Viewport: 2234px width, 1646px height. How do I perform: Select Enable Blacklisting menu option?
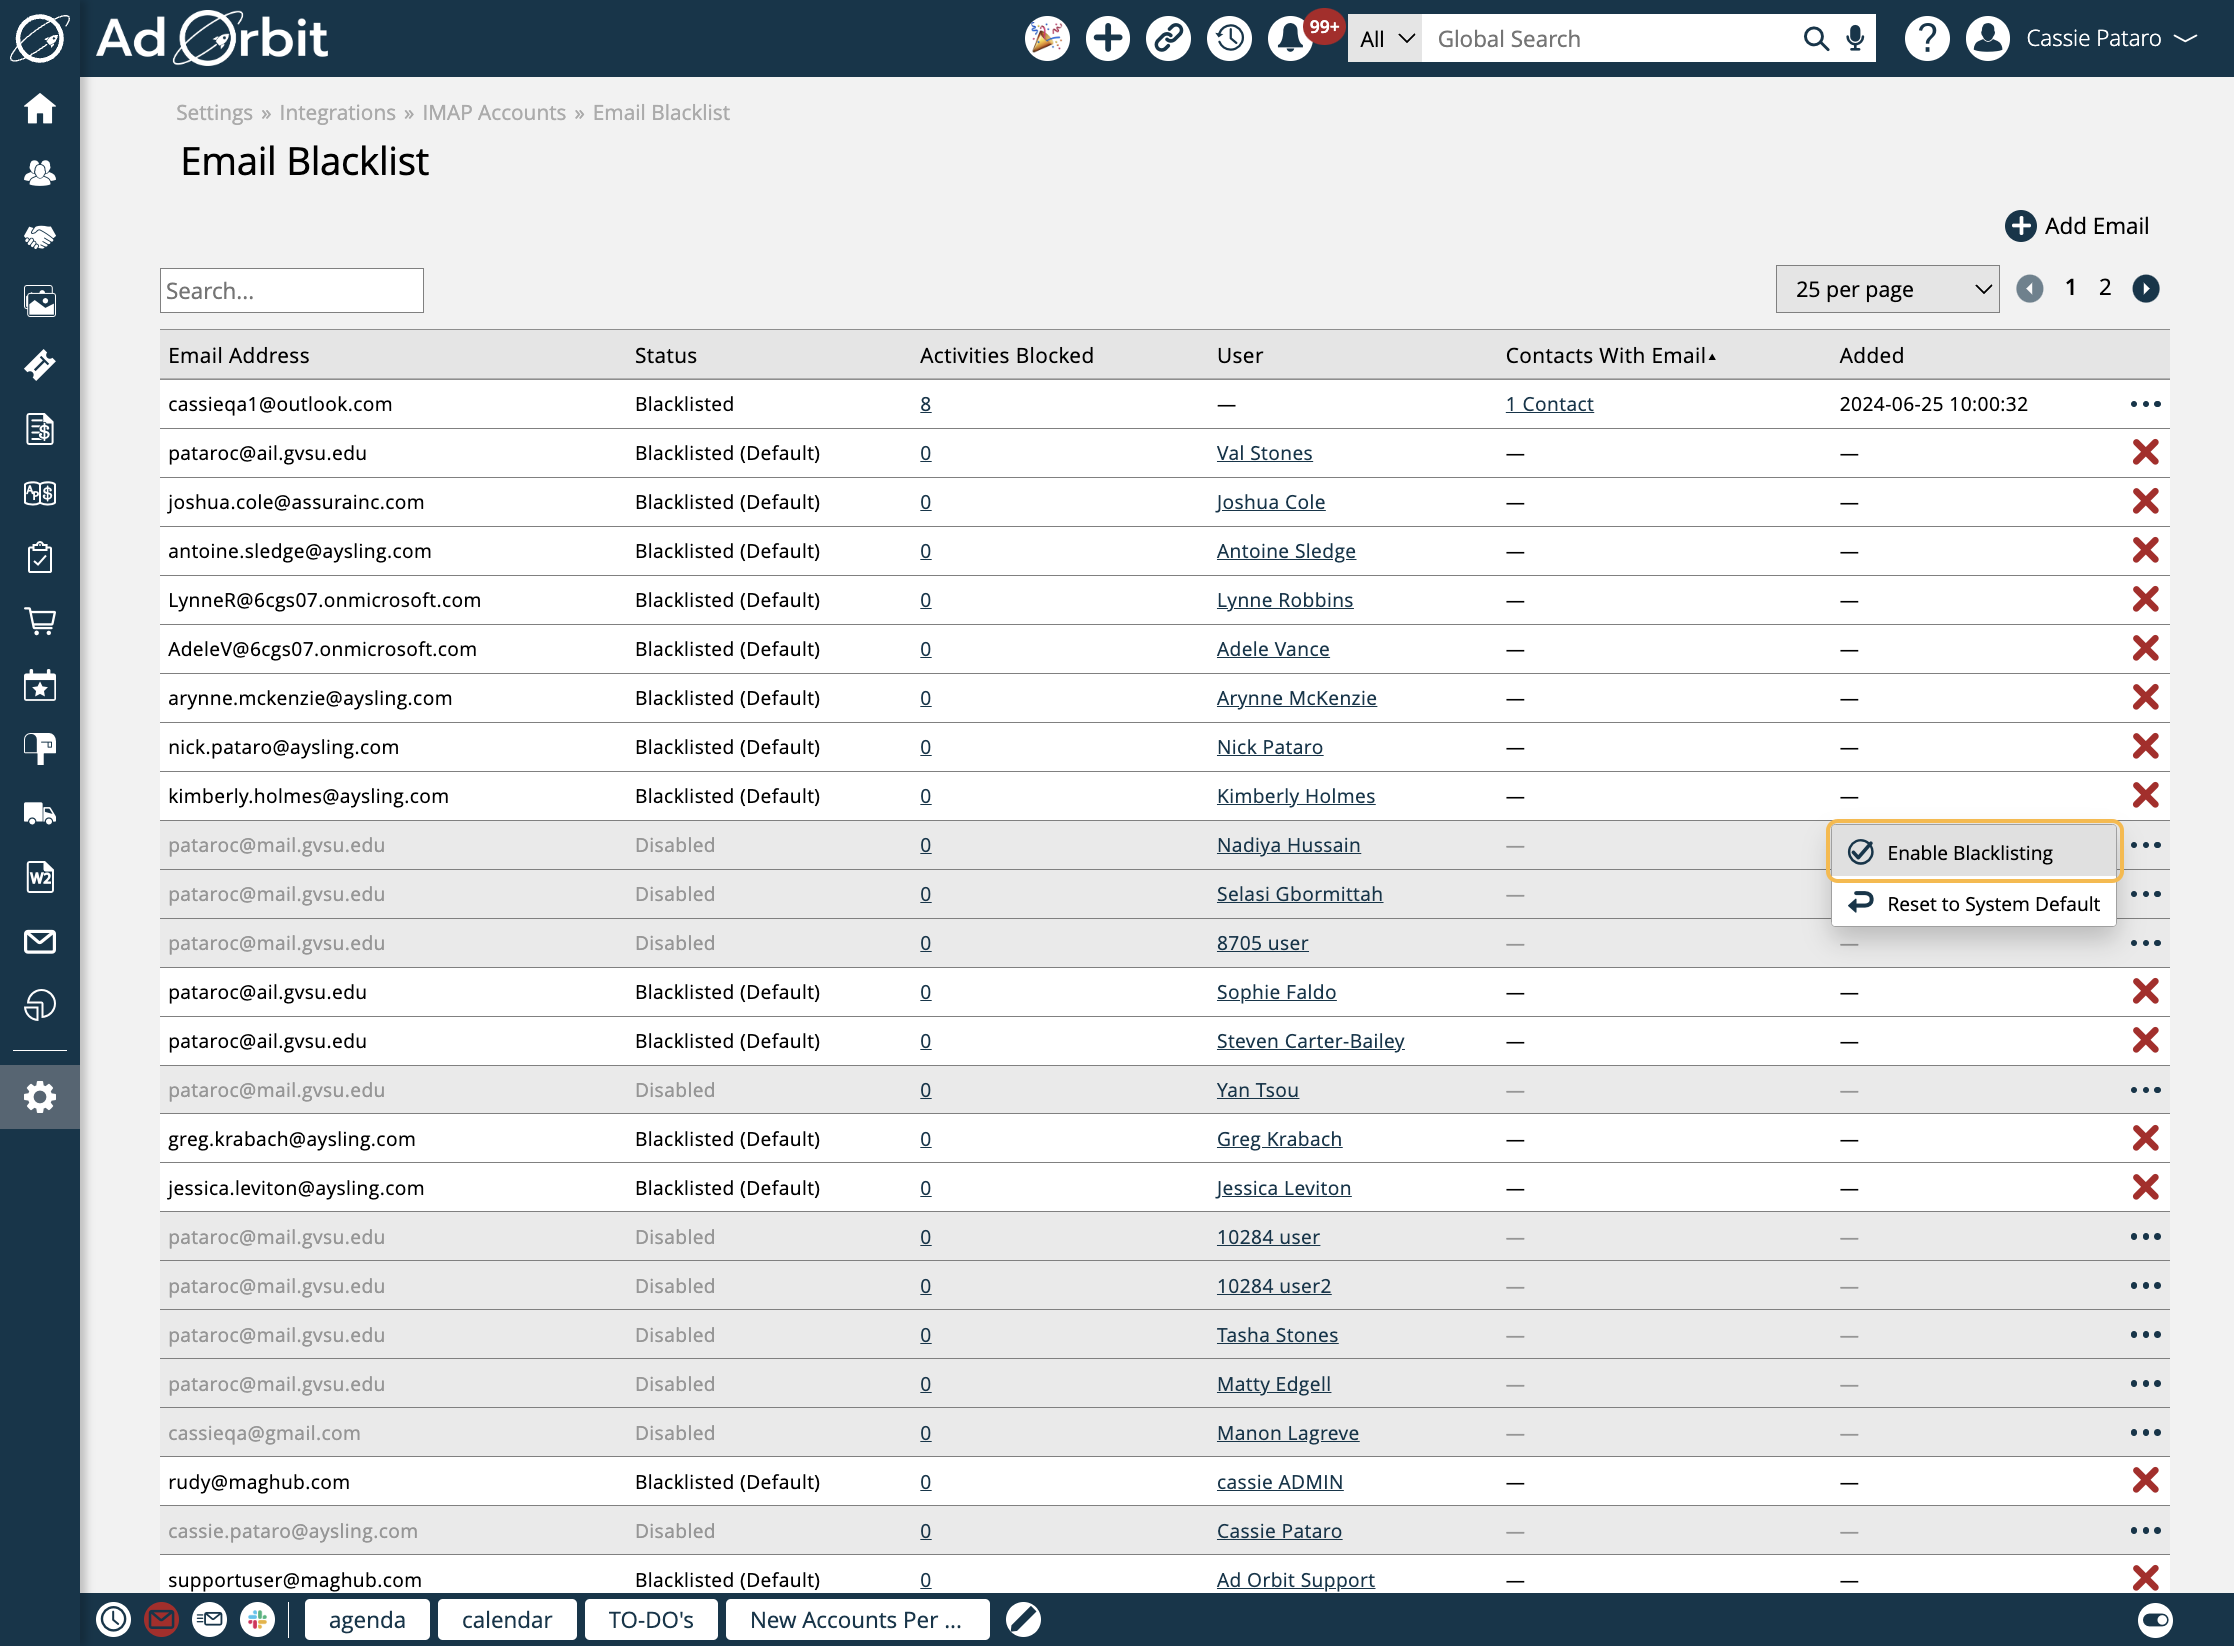click(1969, 853)
